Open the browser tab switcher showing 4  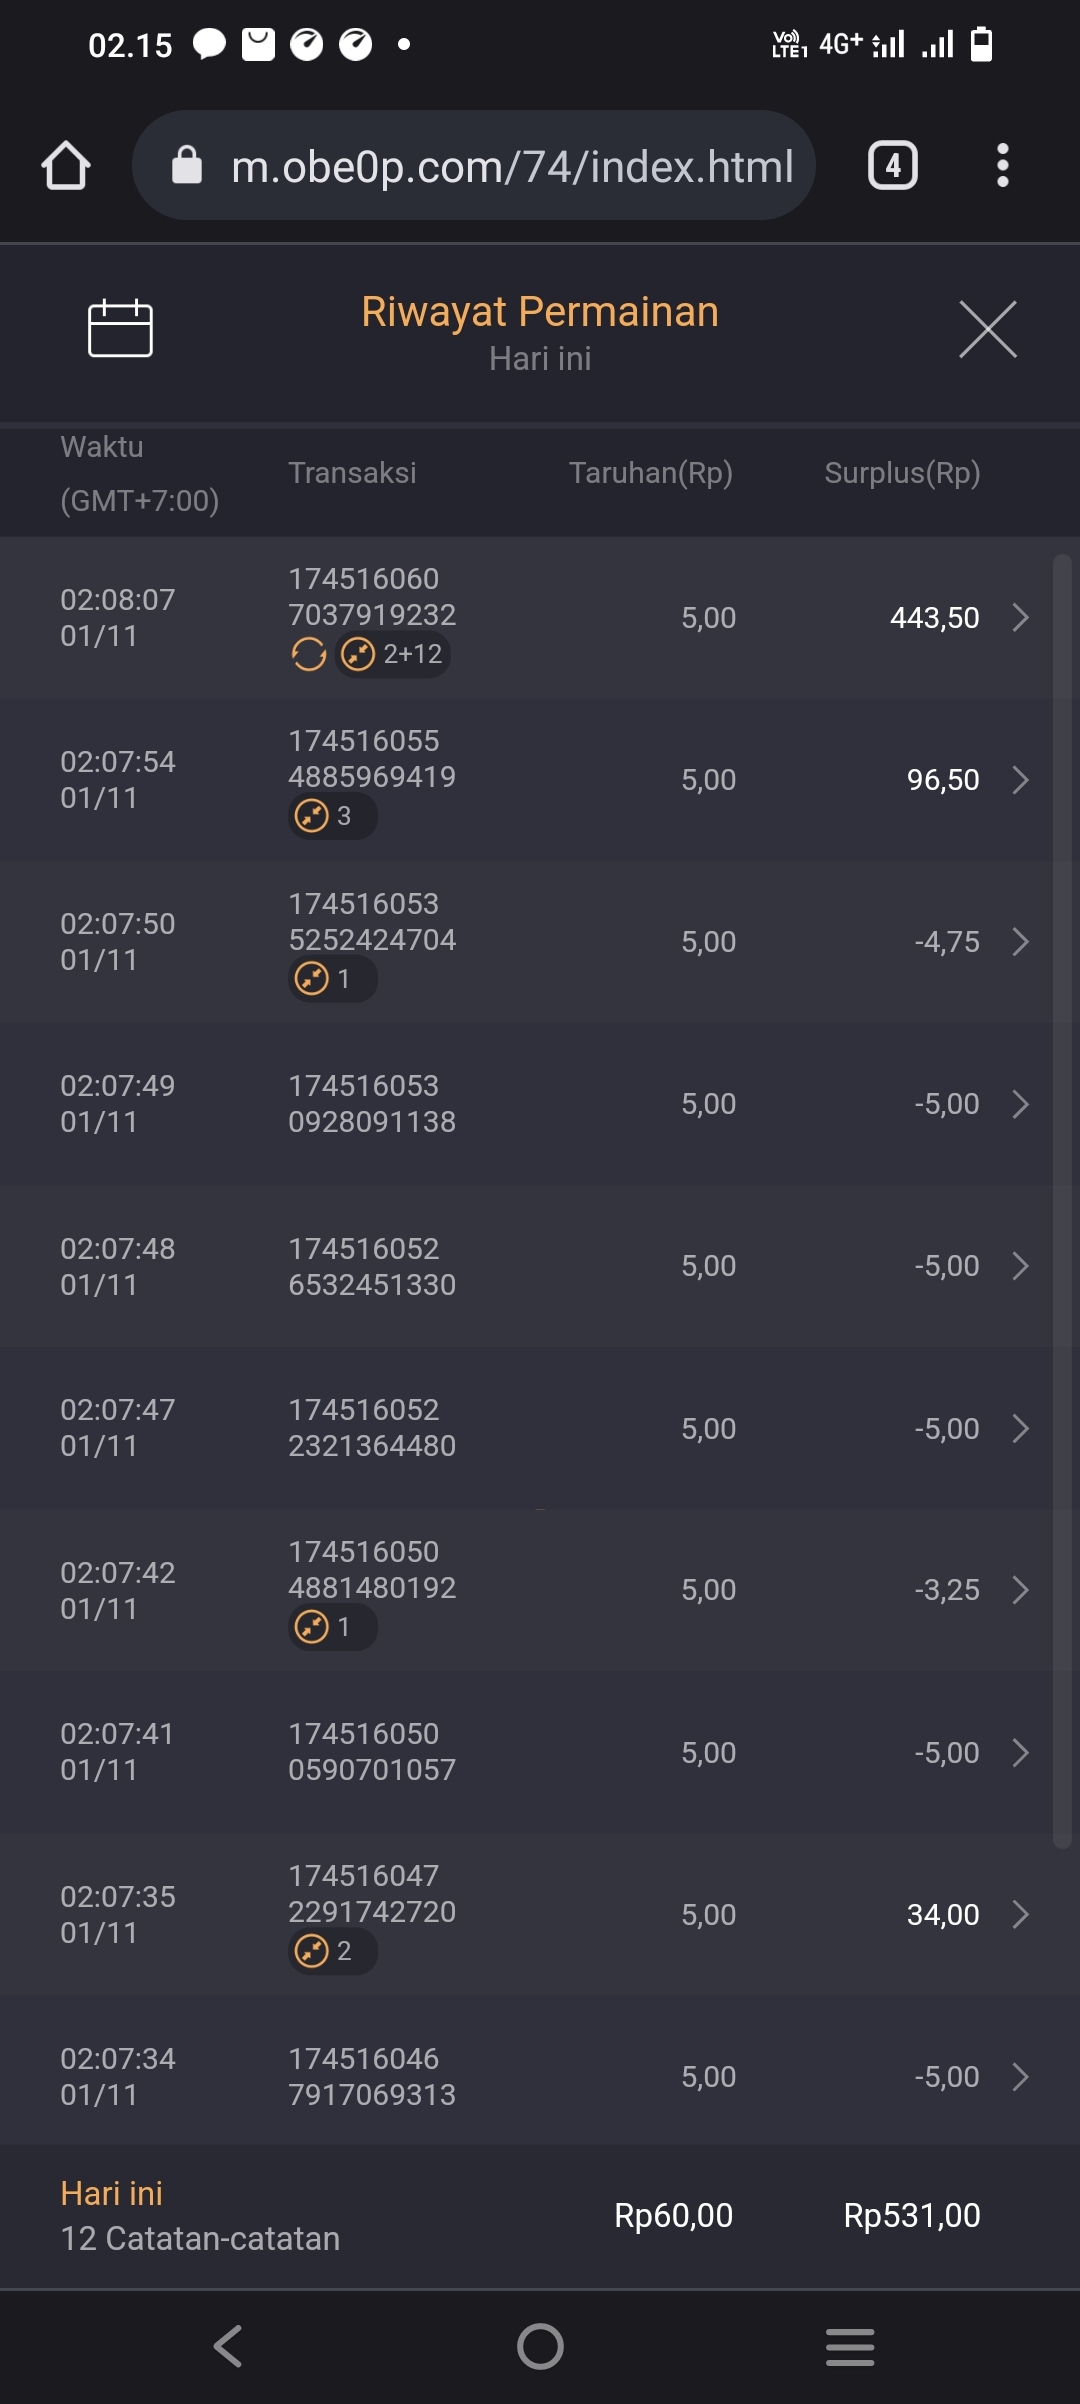(892, 166)
